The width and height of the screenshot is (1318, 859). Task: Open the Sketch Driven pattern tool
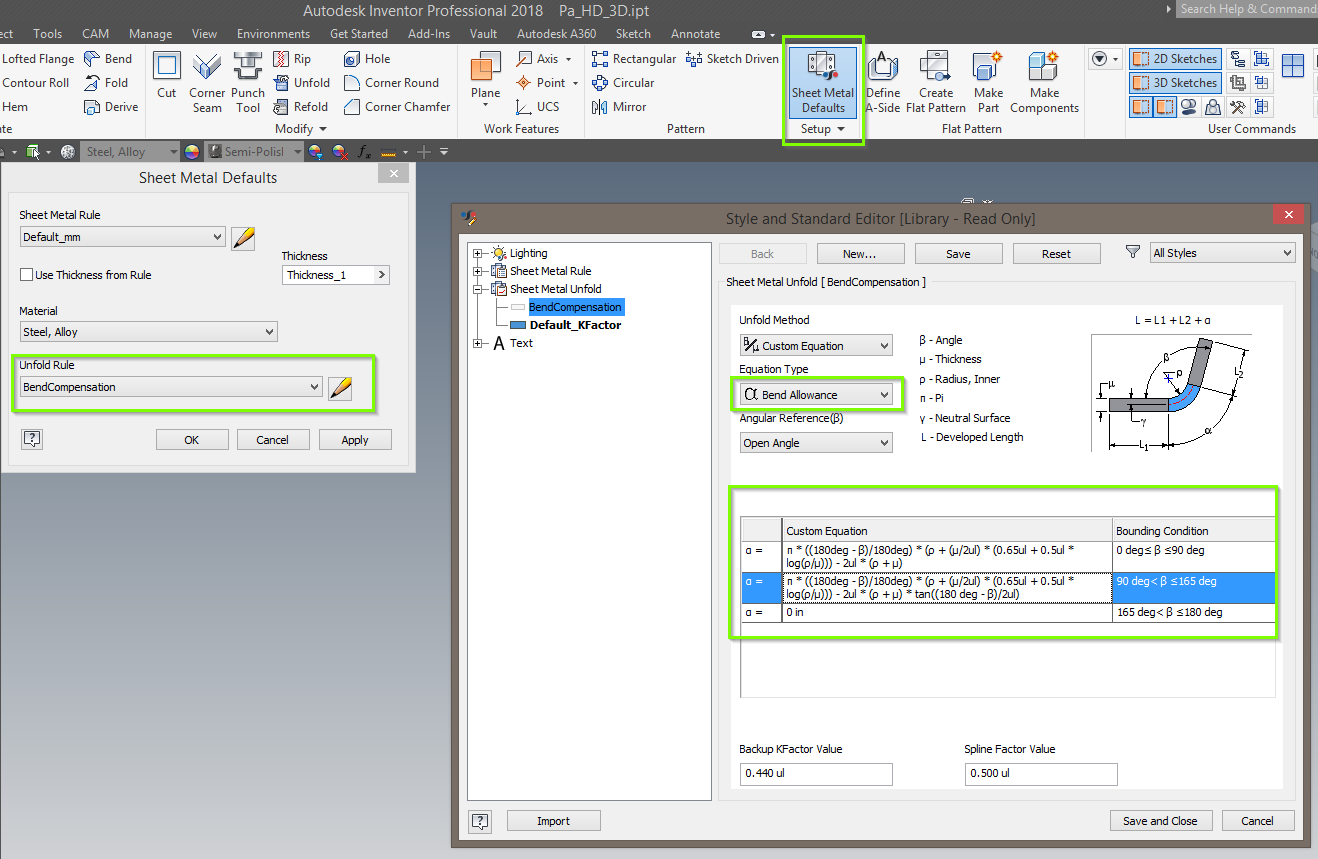pos(733,59)
